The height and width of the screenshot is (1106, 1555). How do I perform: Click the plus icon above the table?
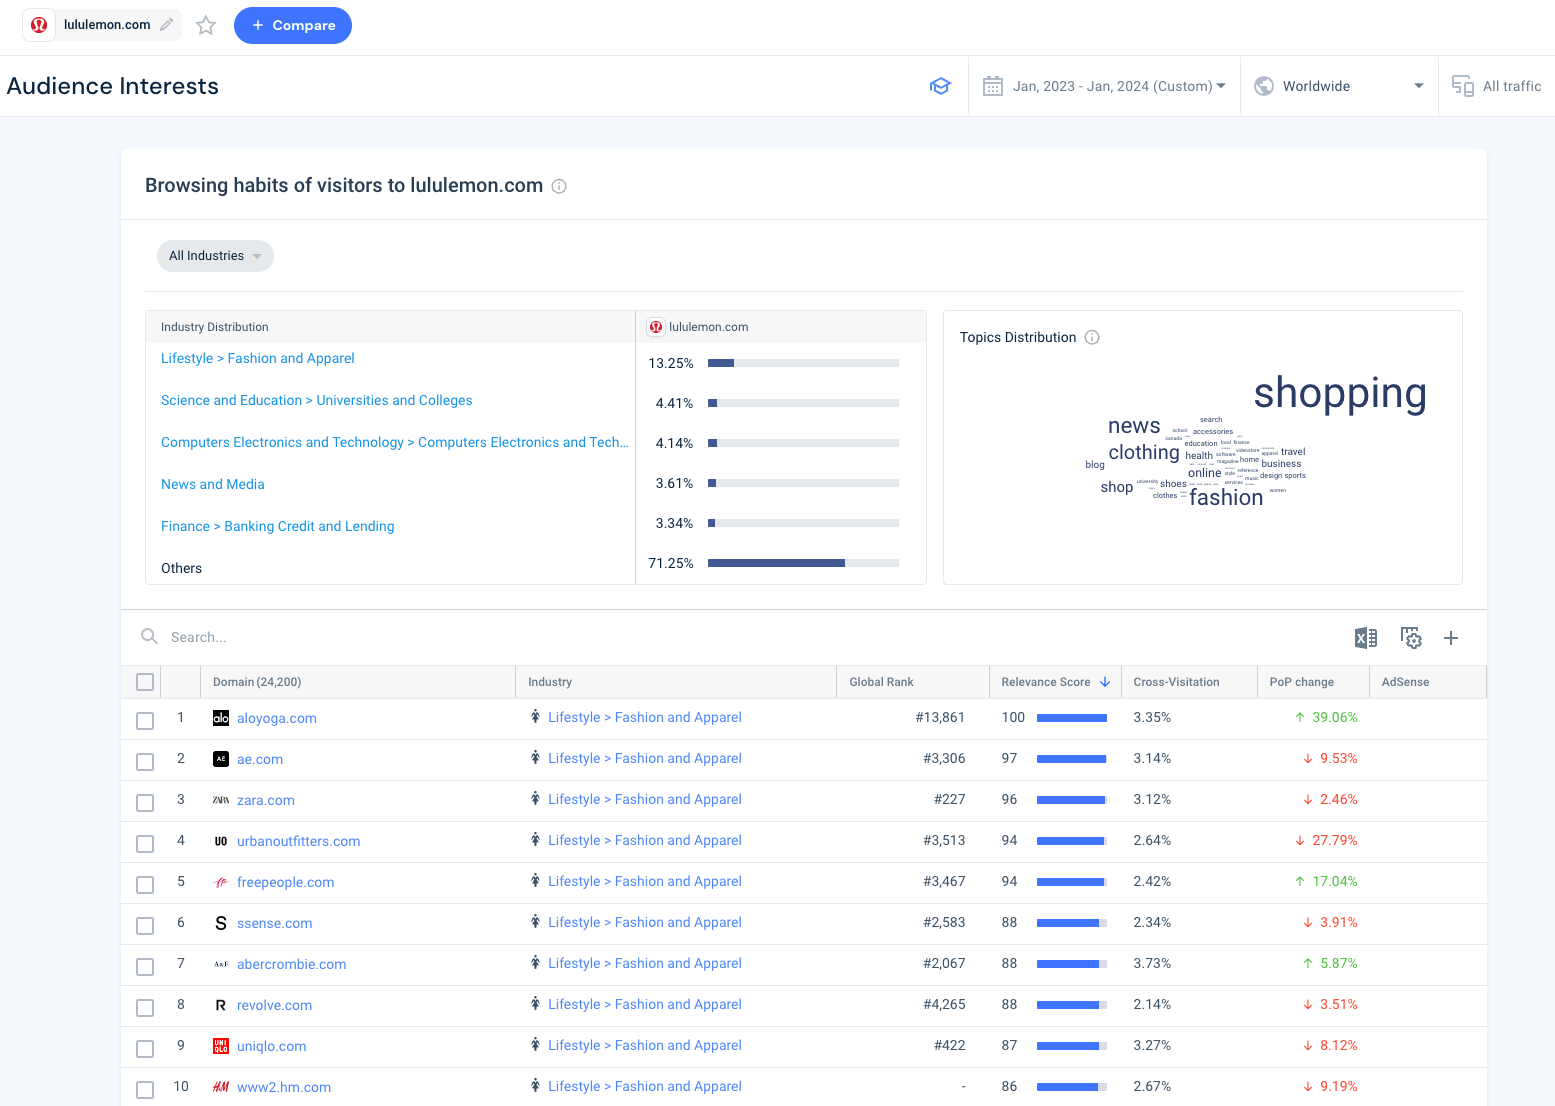pos(1451,638)
